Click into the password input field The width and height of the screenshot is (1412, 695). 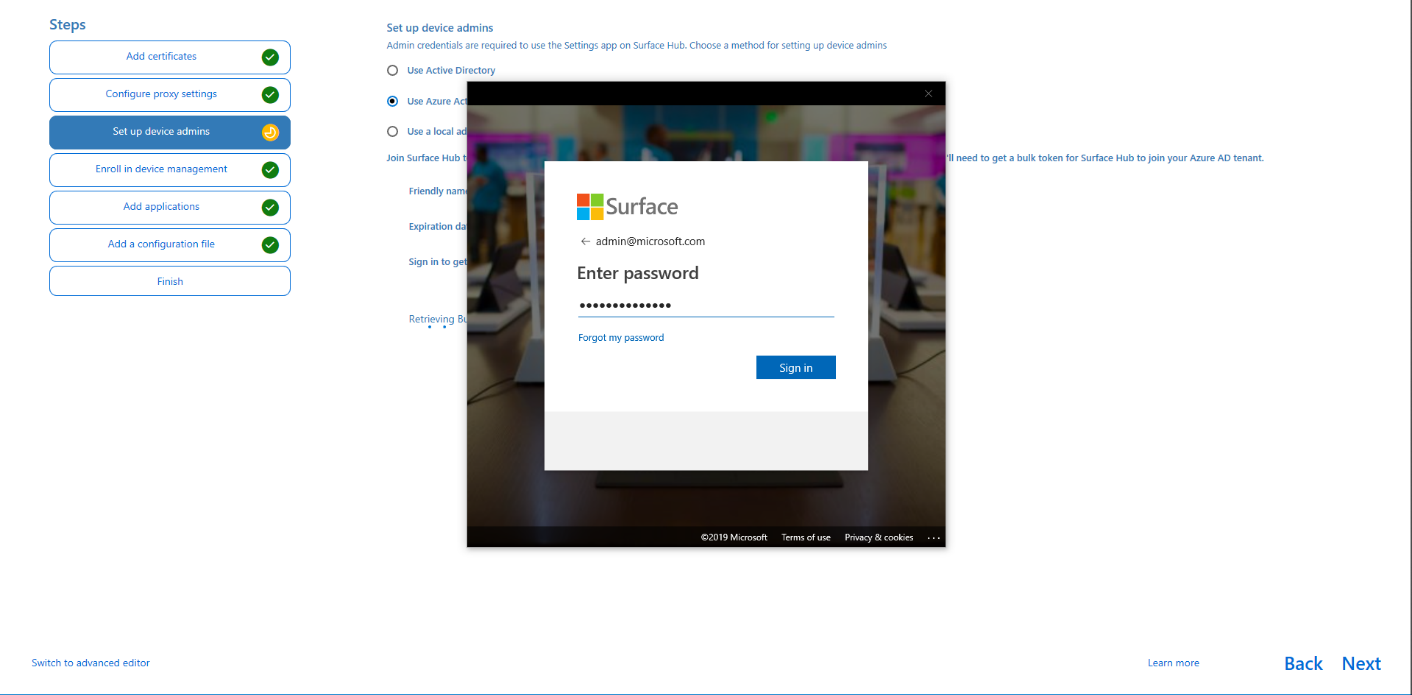coord(705,306)
